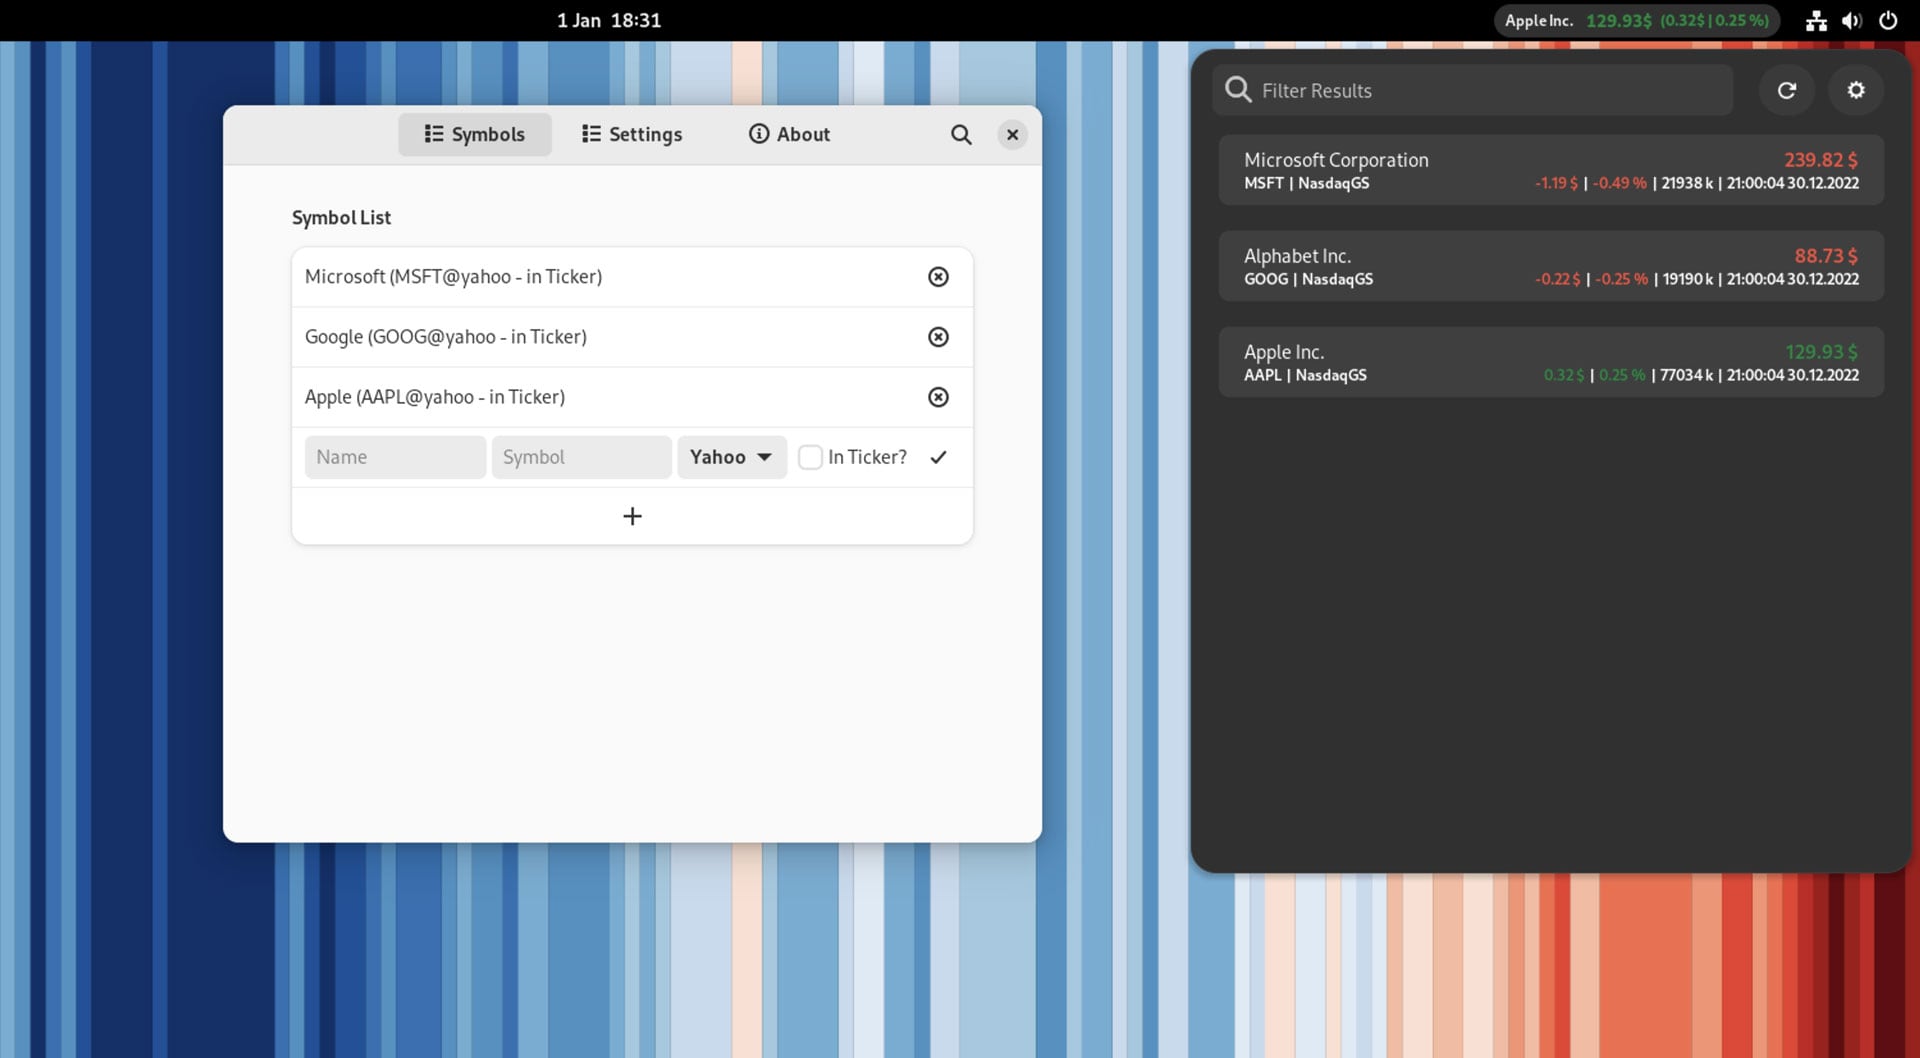Remove Google symbol from the list
The height and width of the screenshot is (1058, 1920).
click(x=938, y=337)
